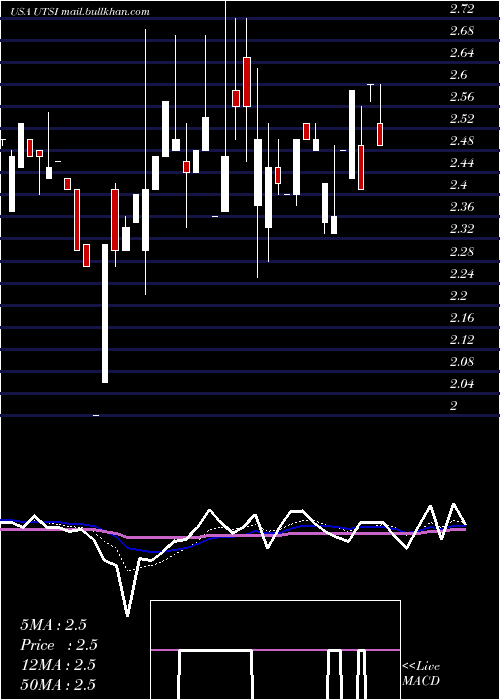Click the 2.56 price axis label
Viewport: 500px width, 700px height.
[x=462, y=97]
